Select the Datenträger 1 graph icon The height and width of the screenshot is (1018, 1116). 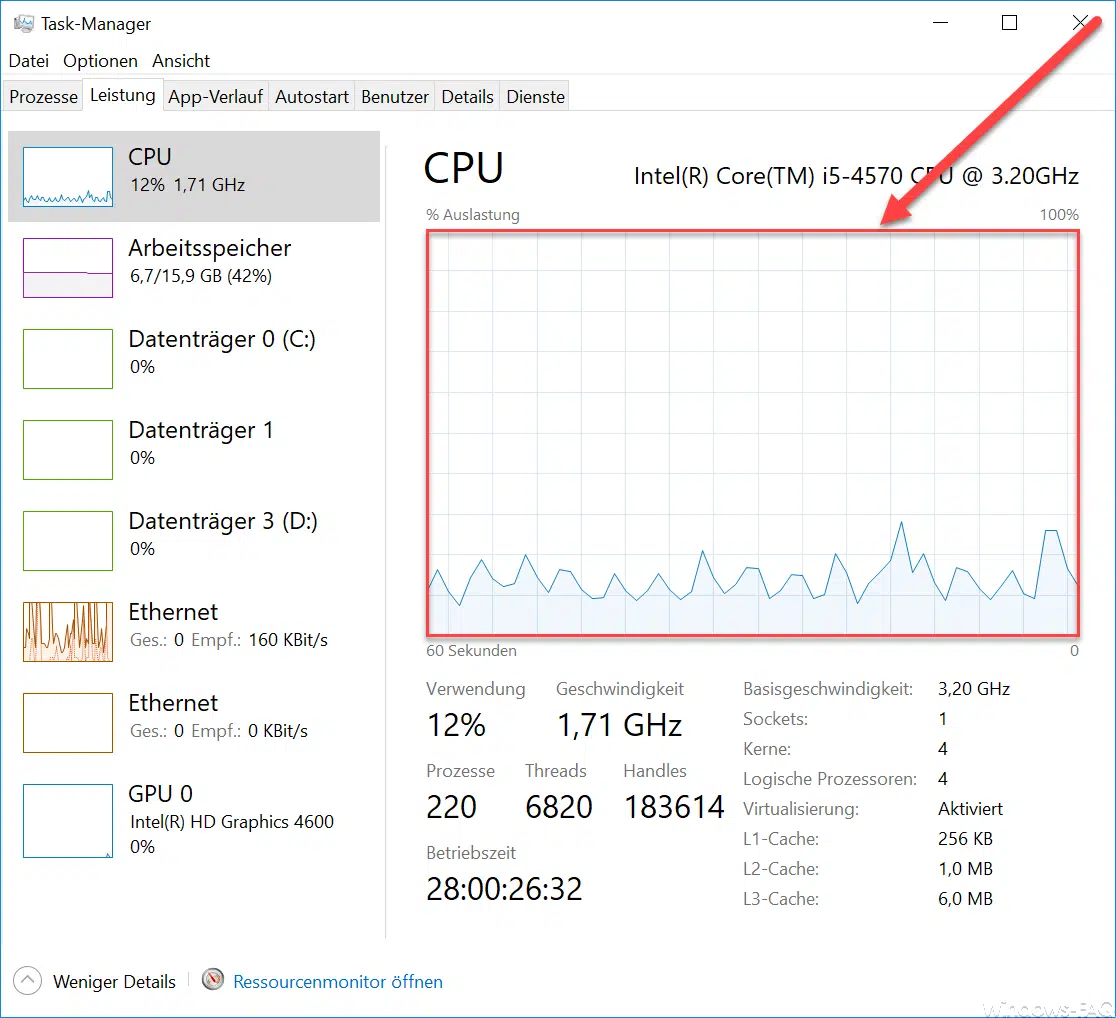67,449
